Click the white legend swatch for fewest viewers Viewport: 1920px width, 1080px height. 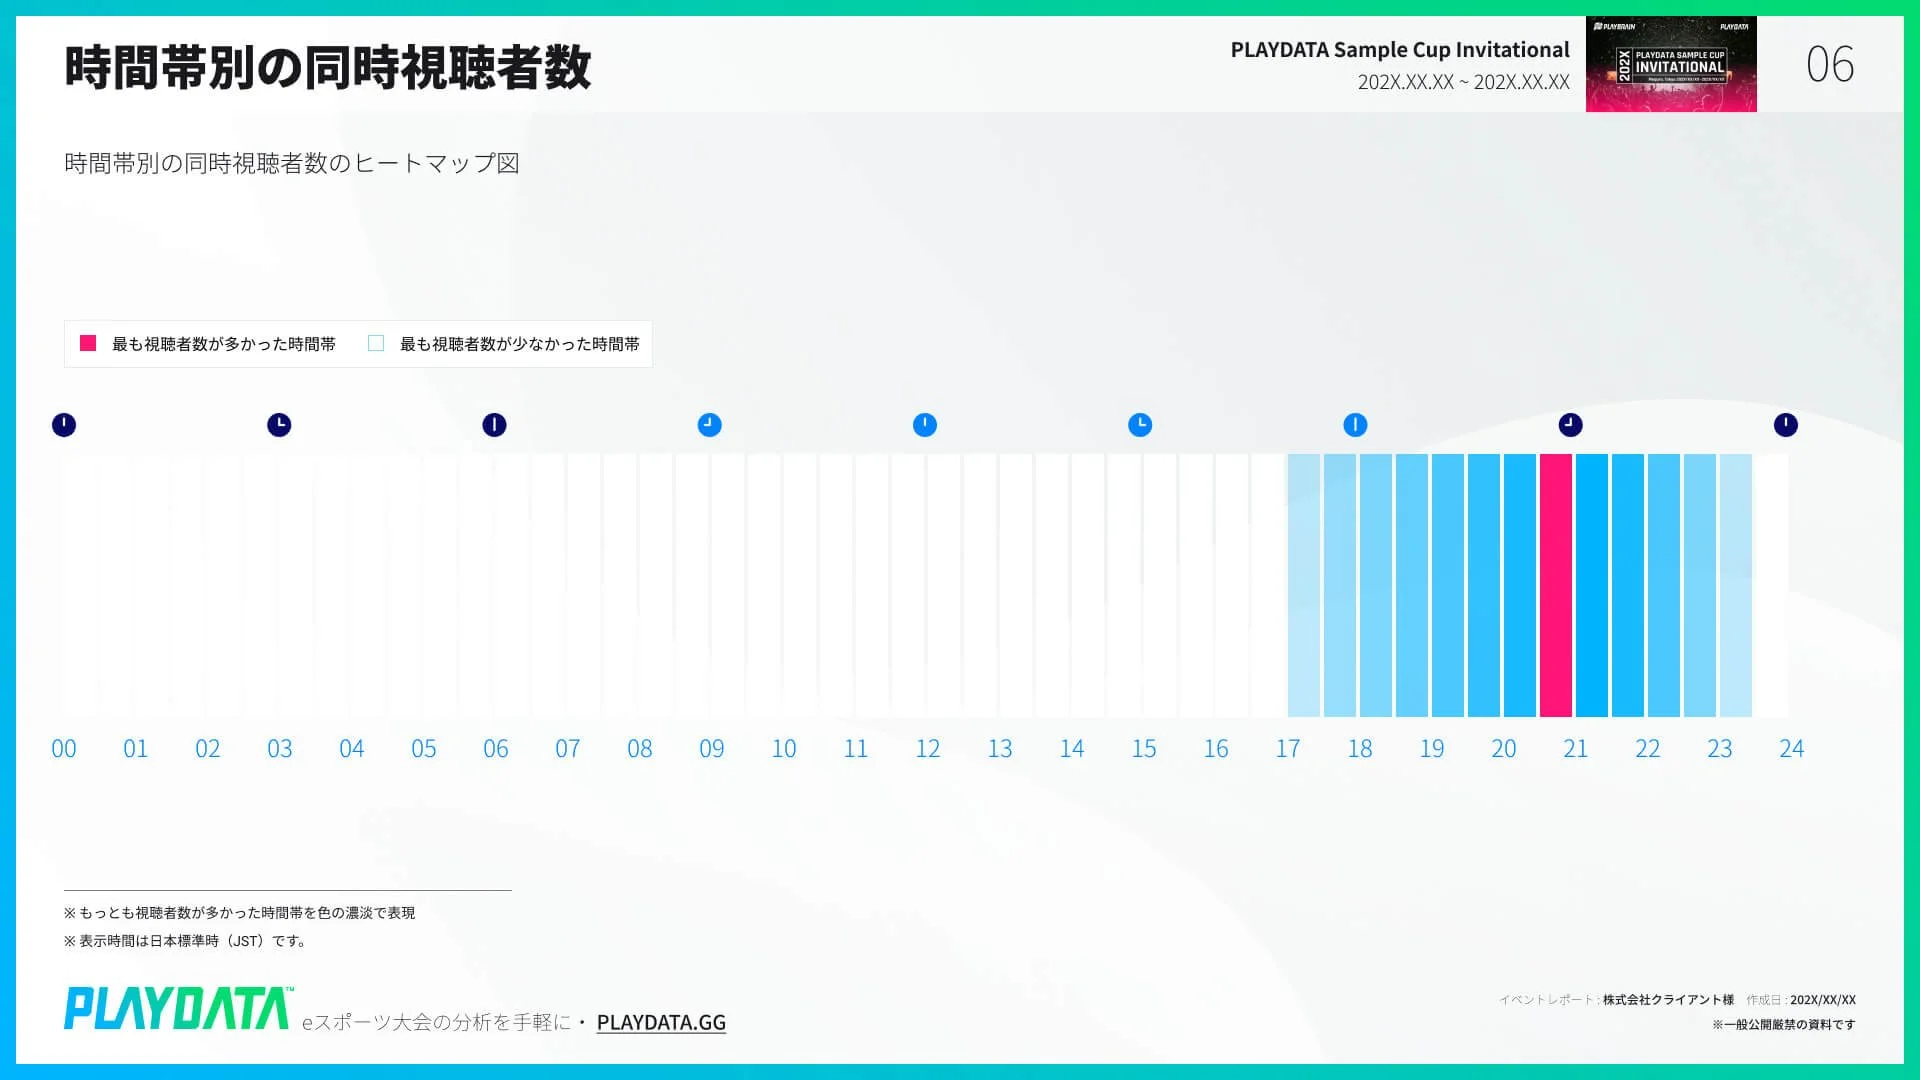pos(376,343)
